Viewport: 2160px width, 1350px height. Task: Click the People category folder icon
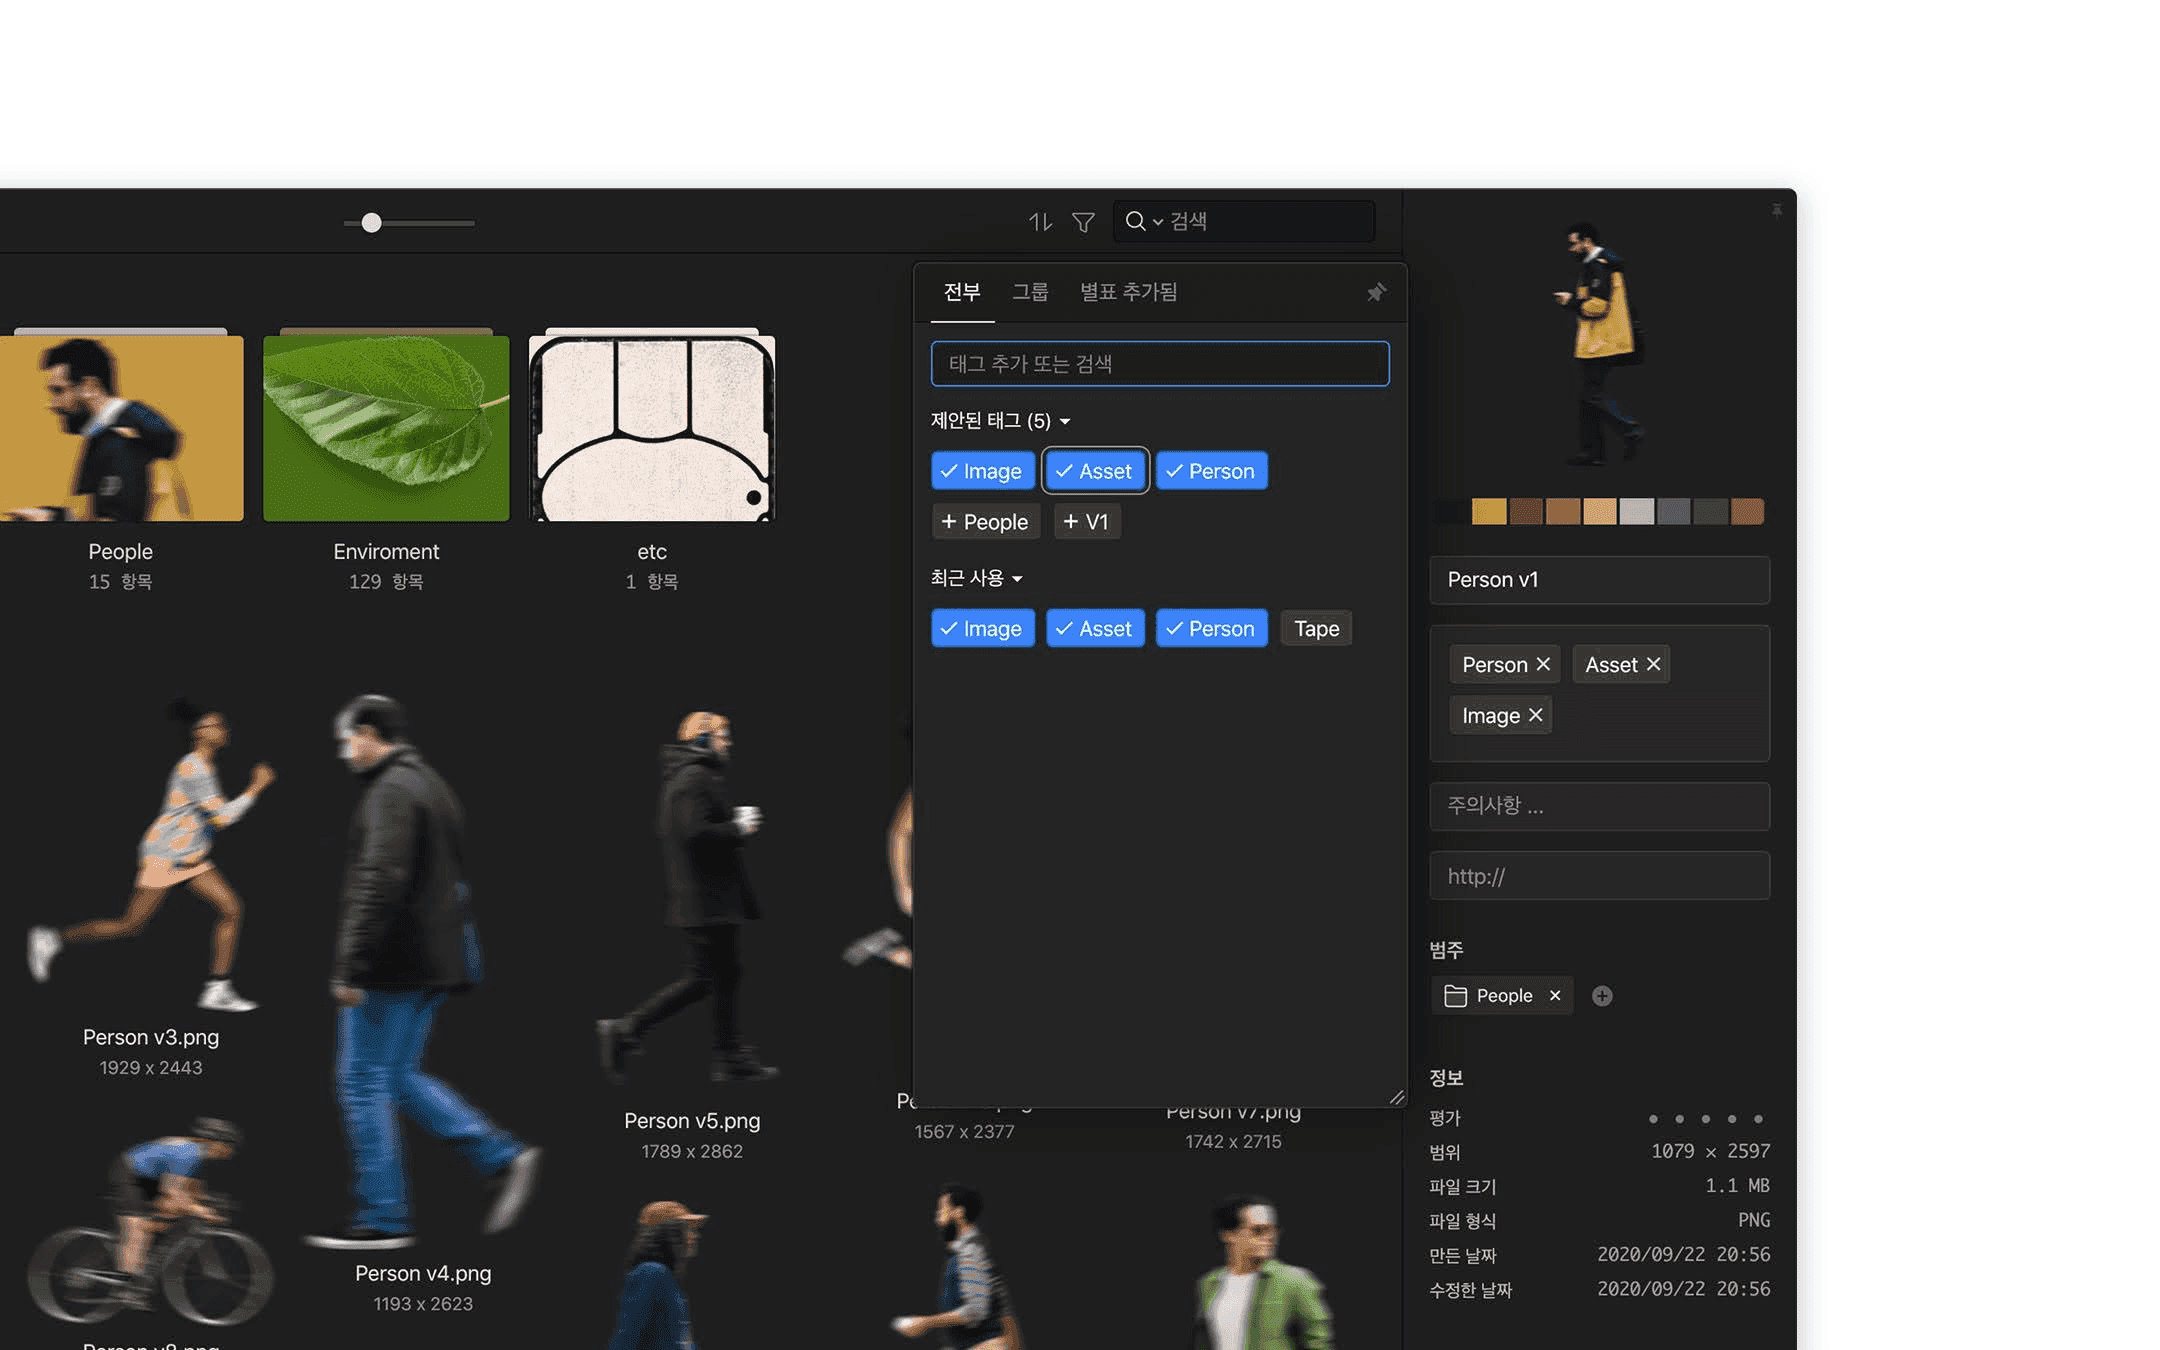click(x=1456, y=996)
